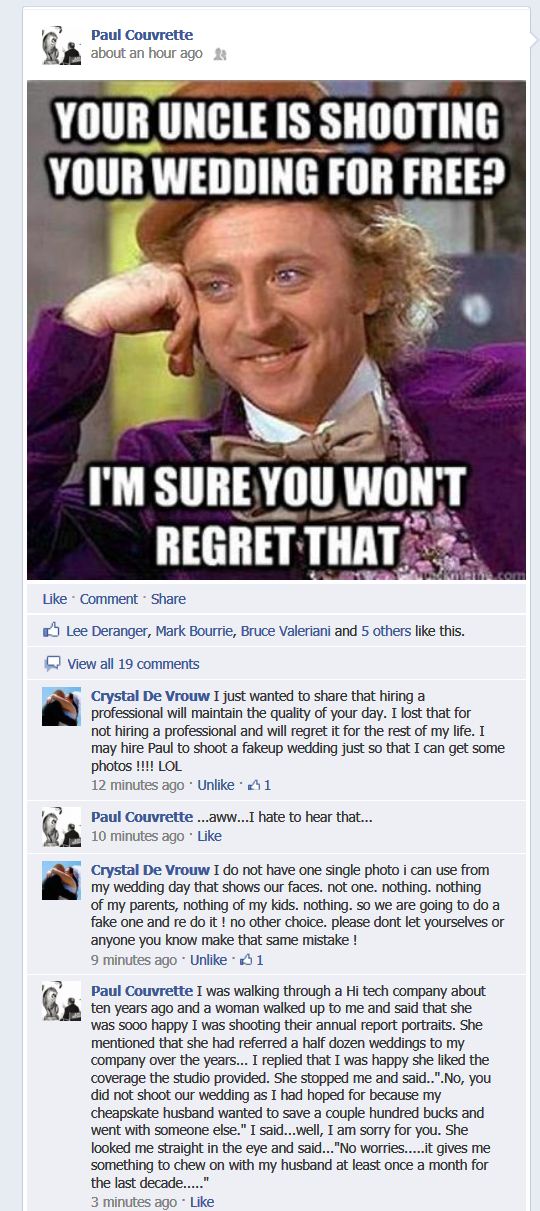The height and width of the screenshot is (1211, 540).
Task: Click the comment bubble icon beside View all comments
Action: click(x=52, y=664)
